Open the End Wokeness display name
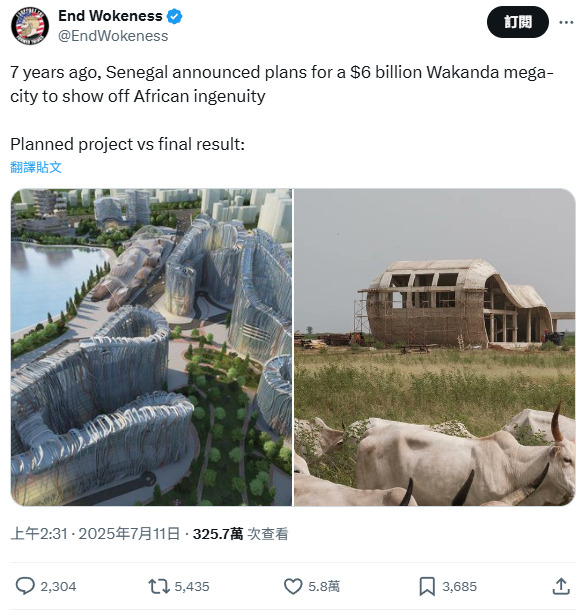The image size is (580, 614). pyautogui.click(x=110, y=16)
